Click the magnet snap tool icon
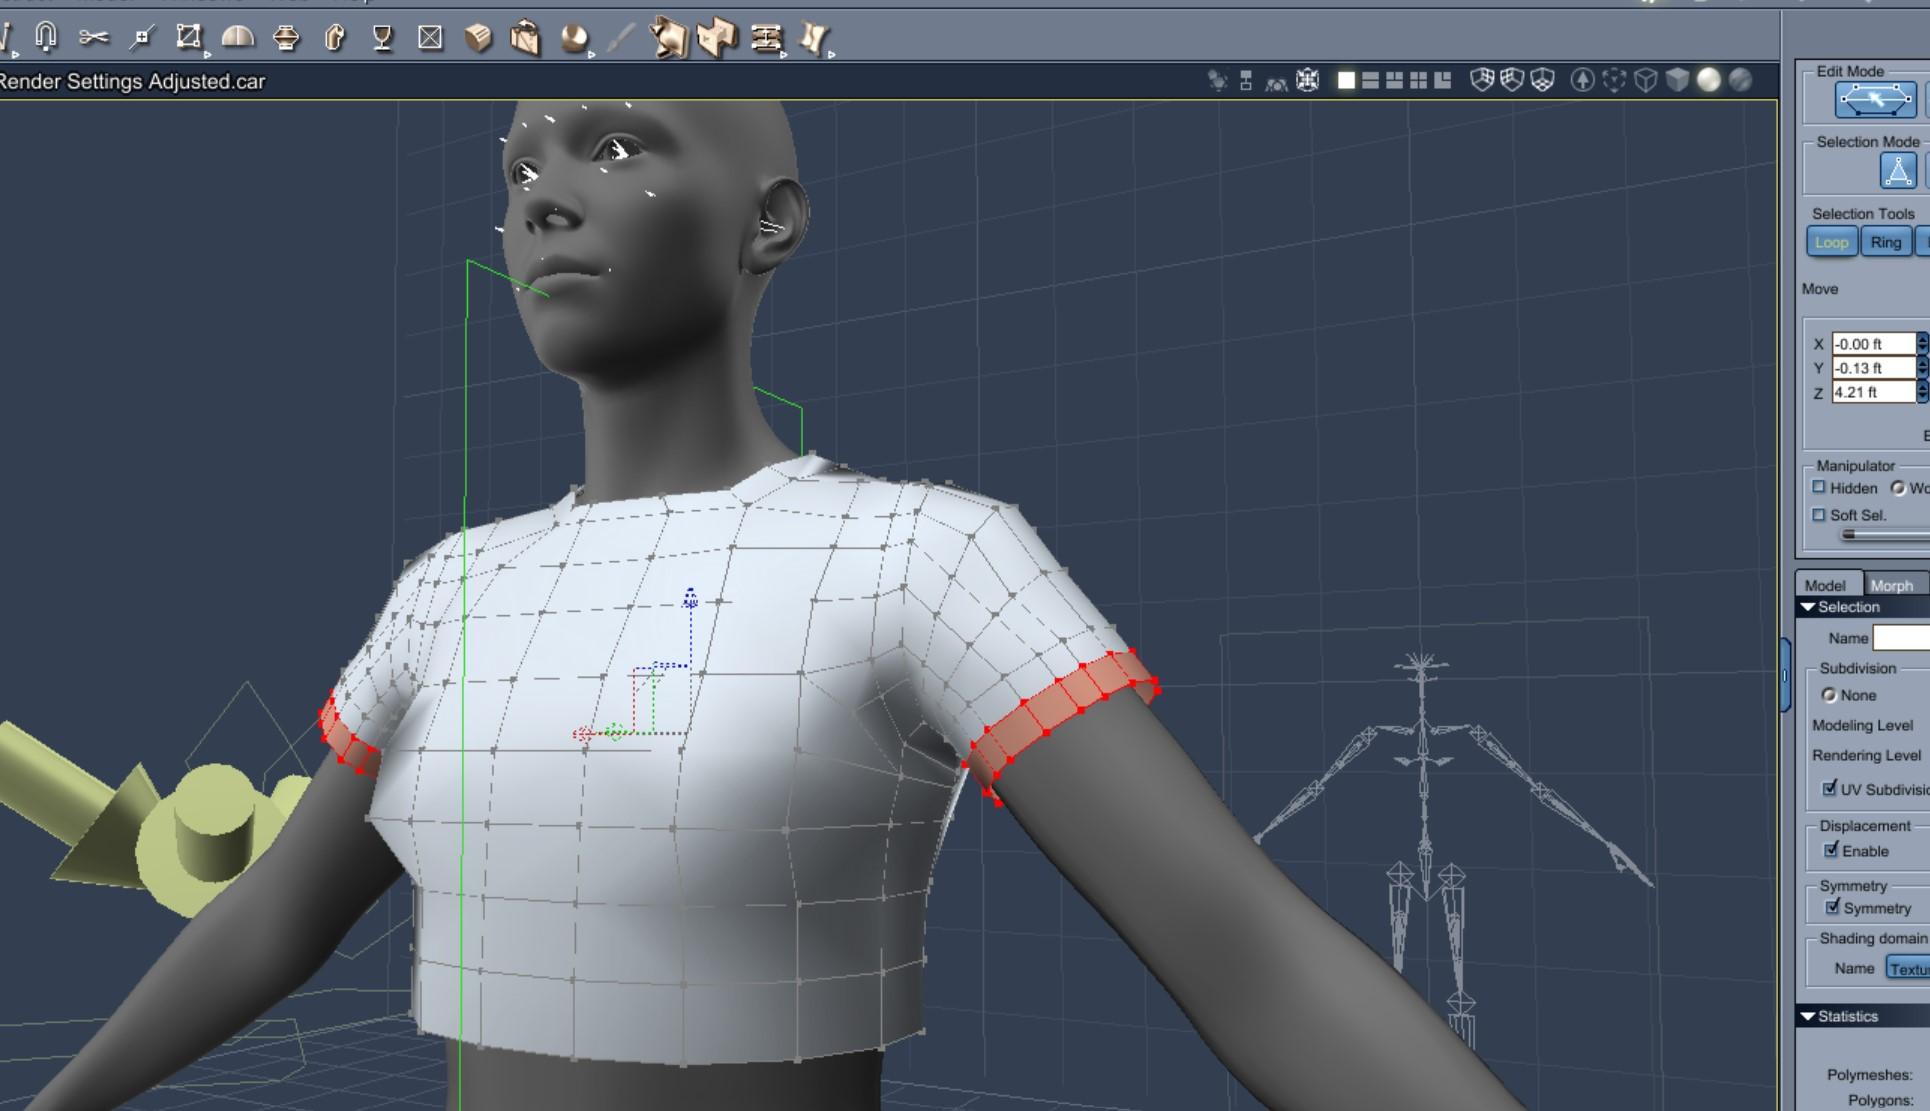Image resolution: width=1930 pixels, height=1111 pixels. coord(46,38)
